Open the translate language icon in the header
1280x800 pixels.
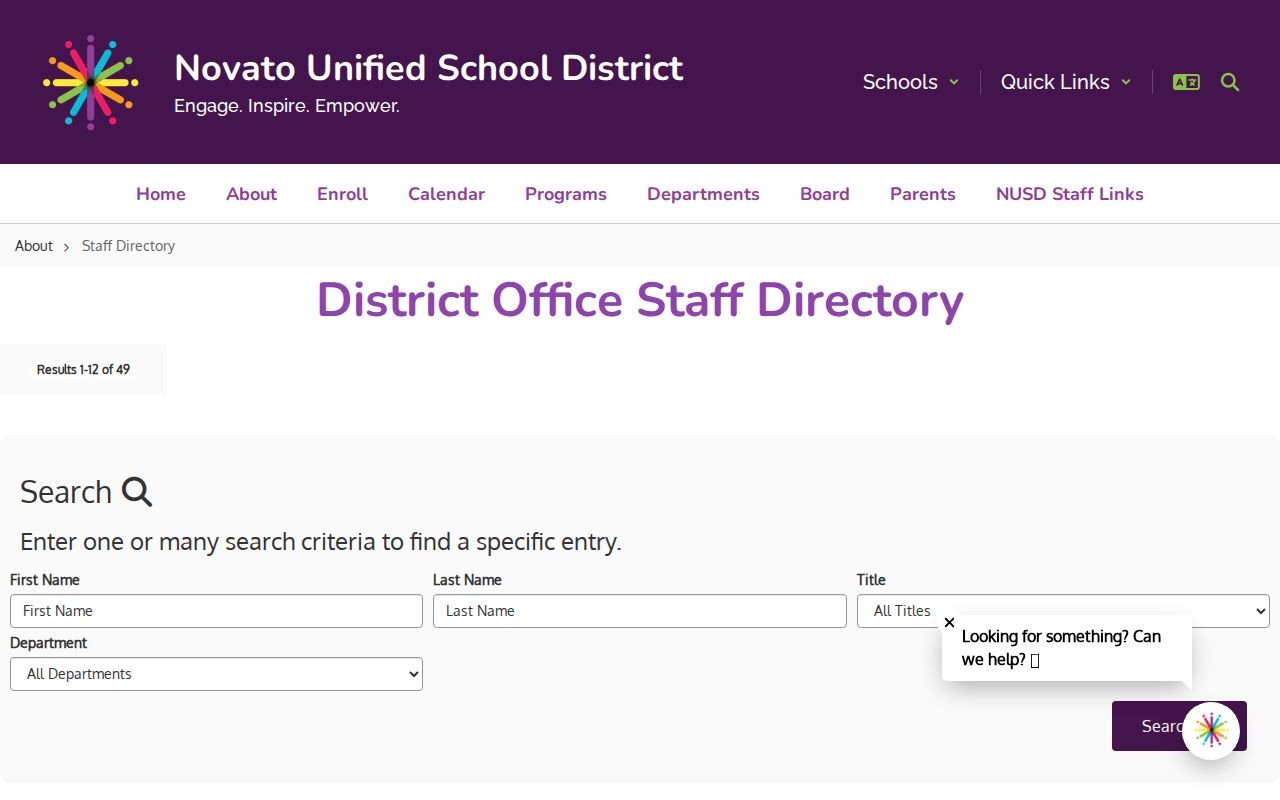(1186, 82)
